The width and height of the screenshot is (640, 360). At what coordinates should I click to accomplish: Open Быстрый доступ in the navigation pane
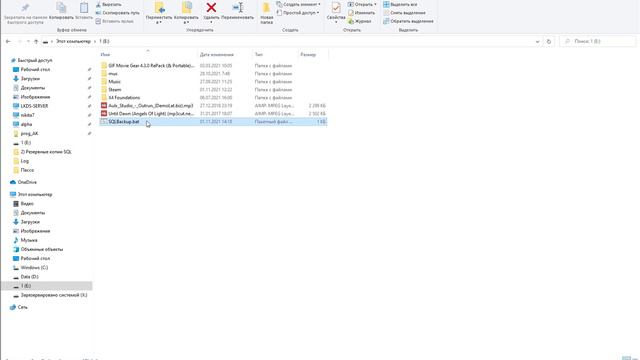tap(35, 60)
